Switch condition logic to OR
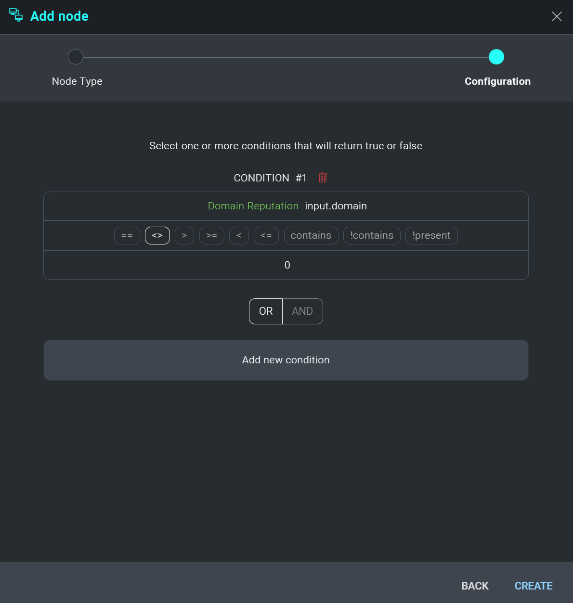Viewport: 573px width, 603px height. tap(266, 311)
